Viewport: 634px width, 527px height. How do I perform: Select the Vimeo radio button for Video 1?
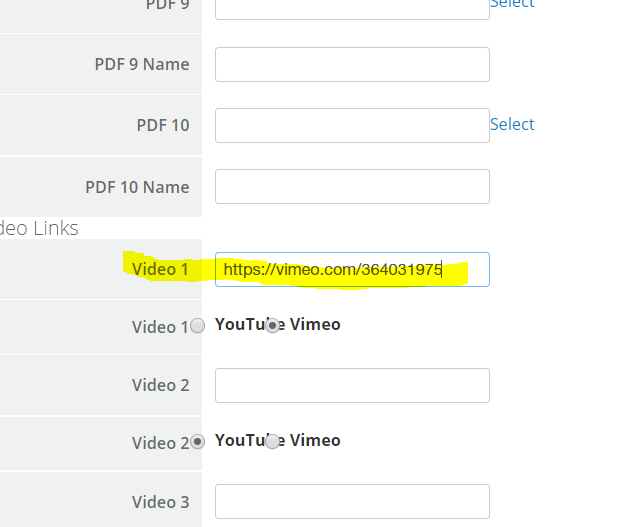tap(273, 326)
